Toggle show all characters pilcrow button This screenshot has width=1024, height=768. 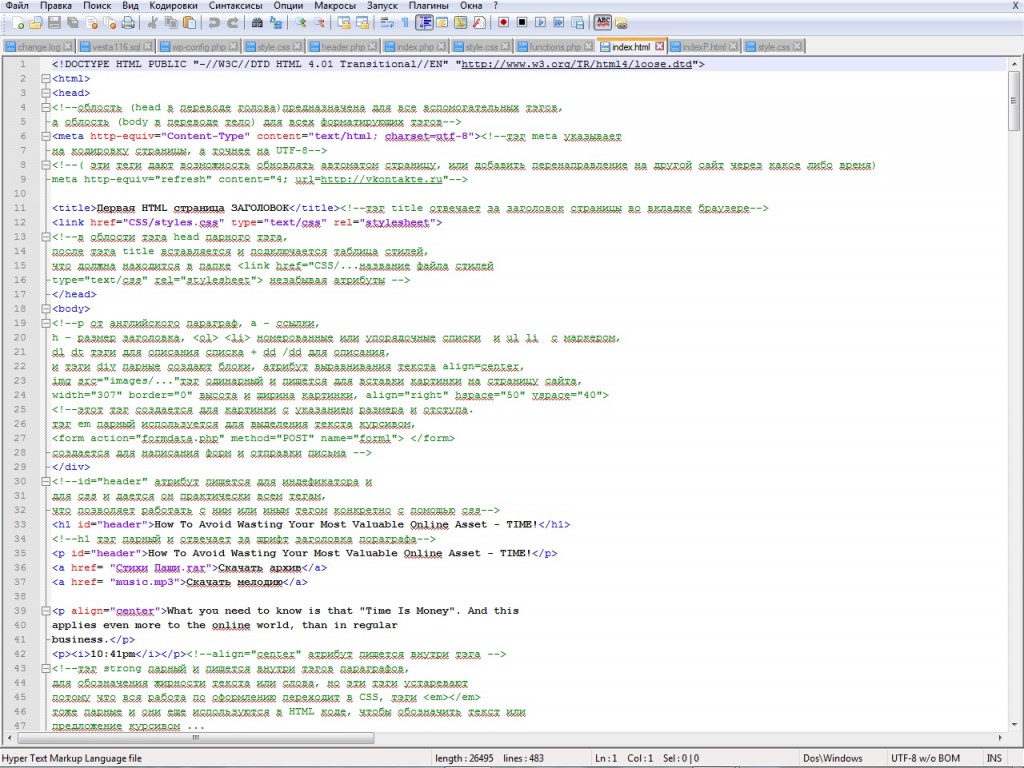[x=405, y=23]
